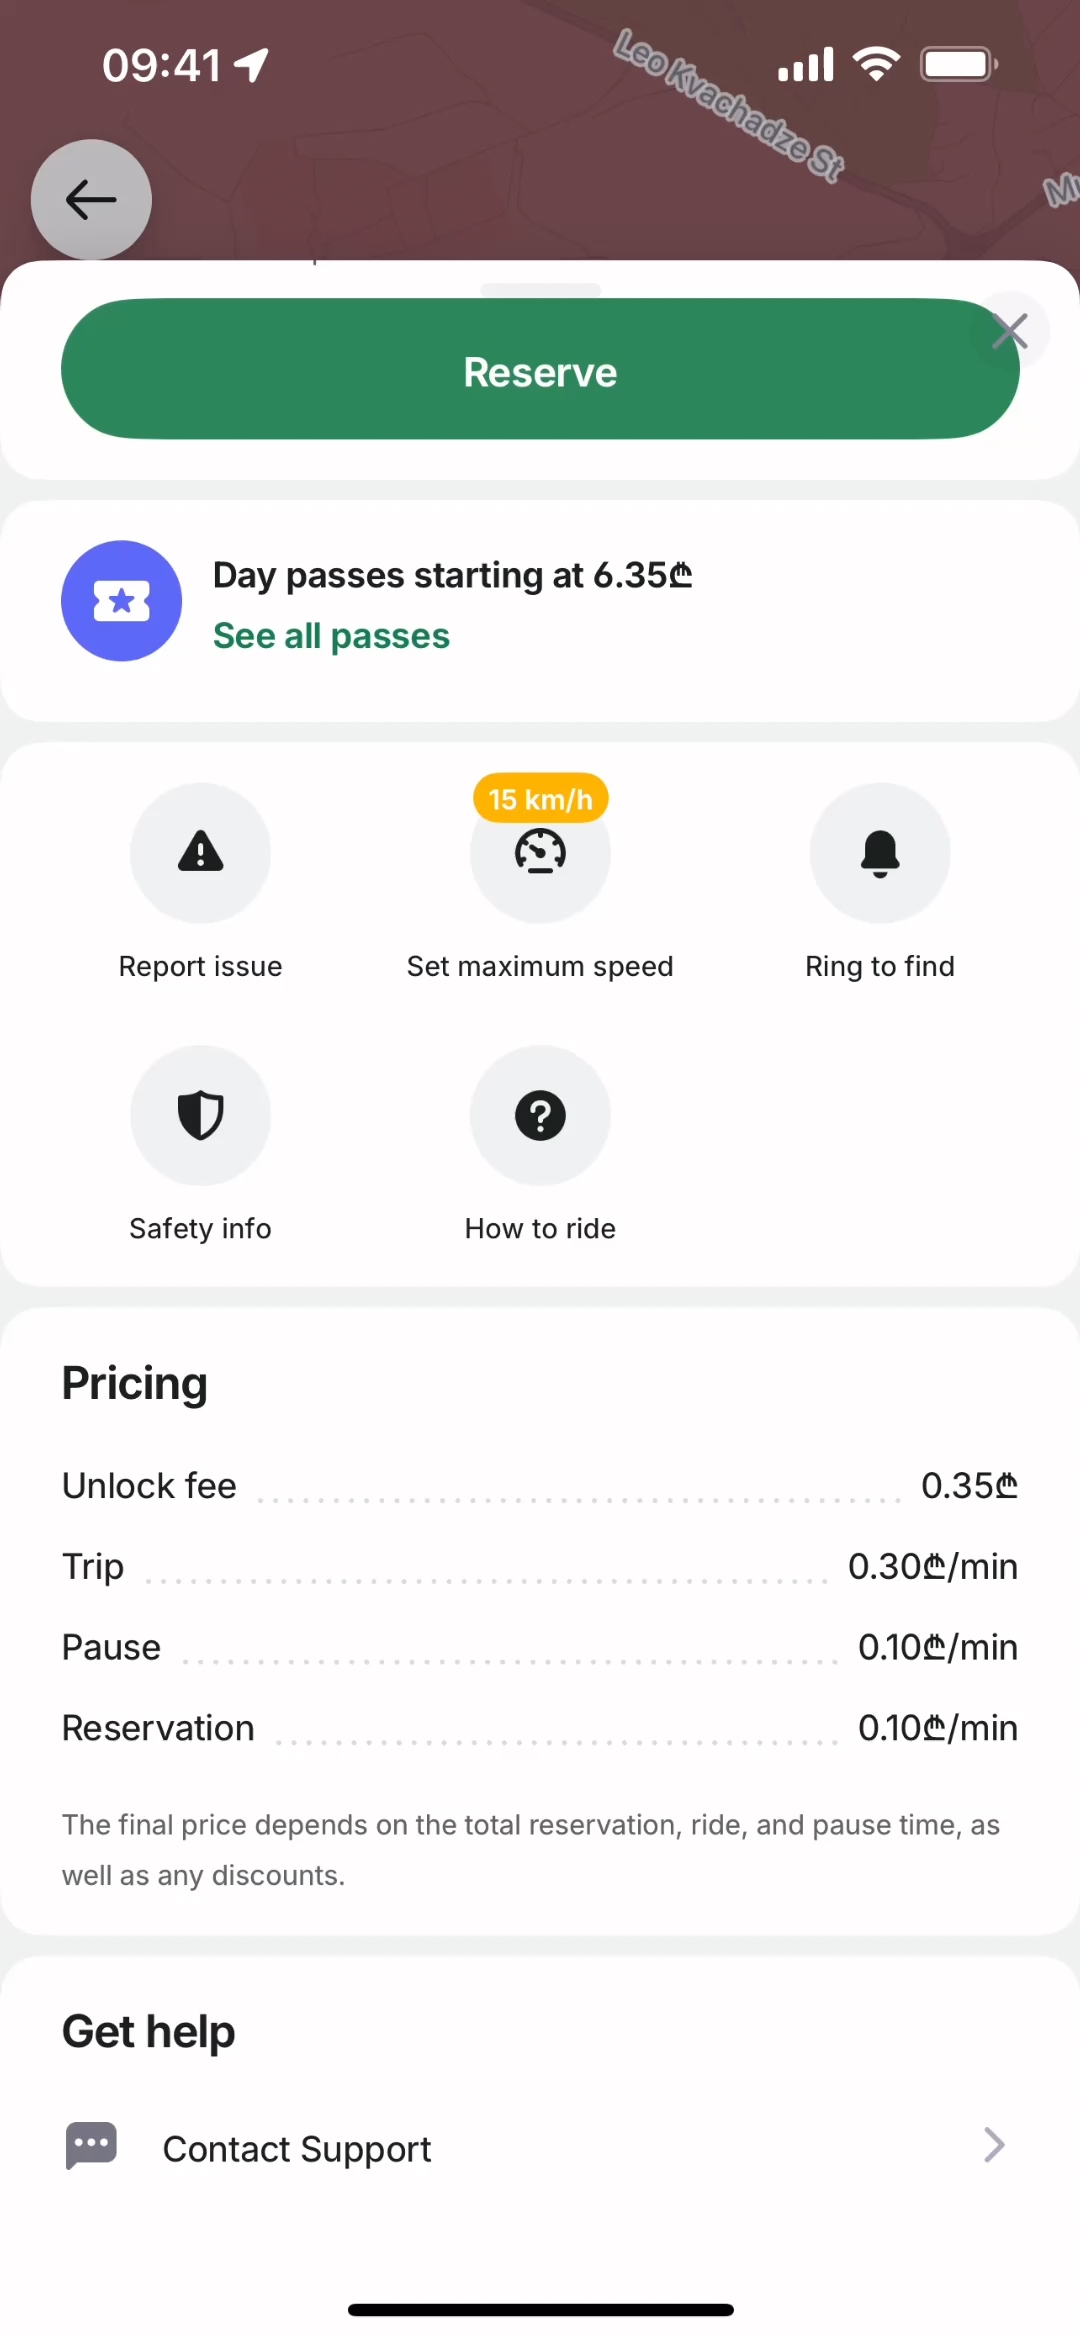The height and width of the screenshot is (2336, 1080).
Task: Tap the blue day pass ticket icon
Action: click(122, 601)
